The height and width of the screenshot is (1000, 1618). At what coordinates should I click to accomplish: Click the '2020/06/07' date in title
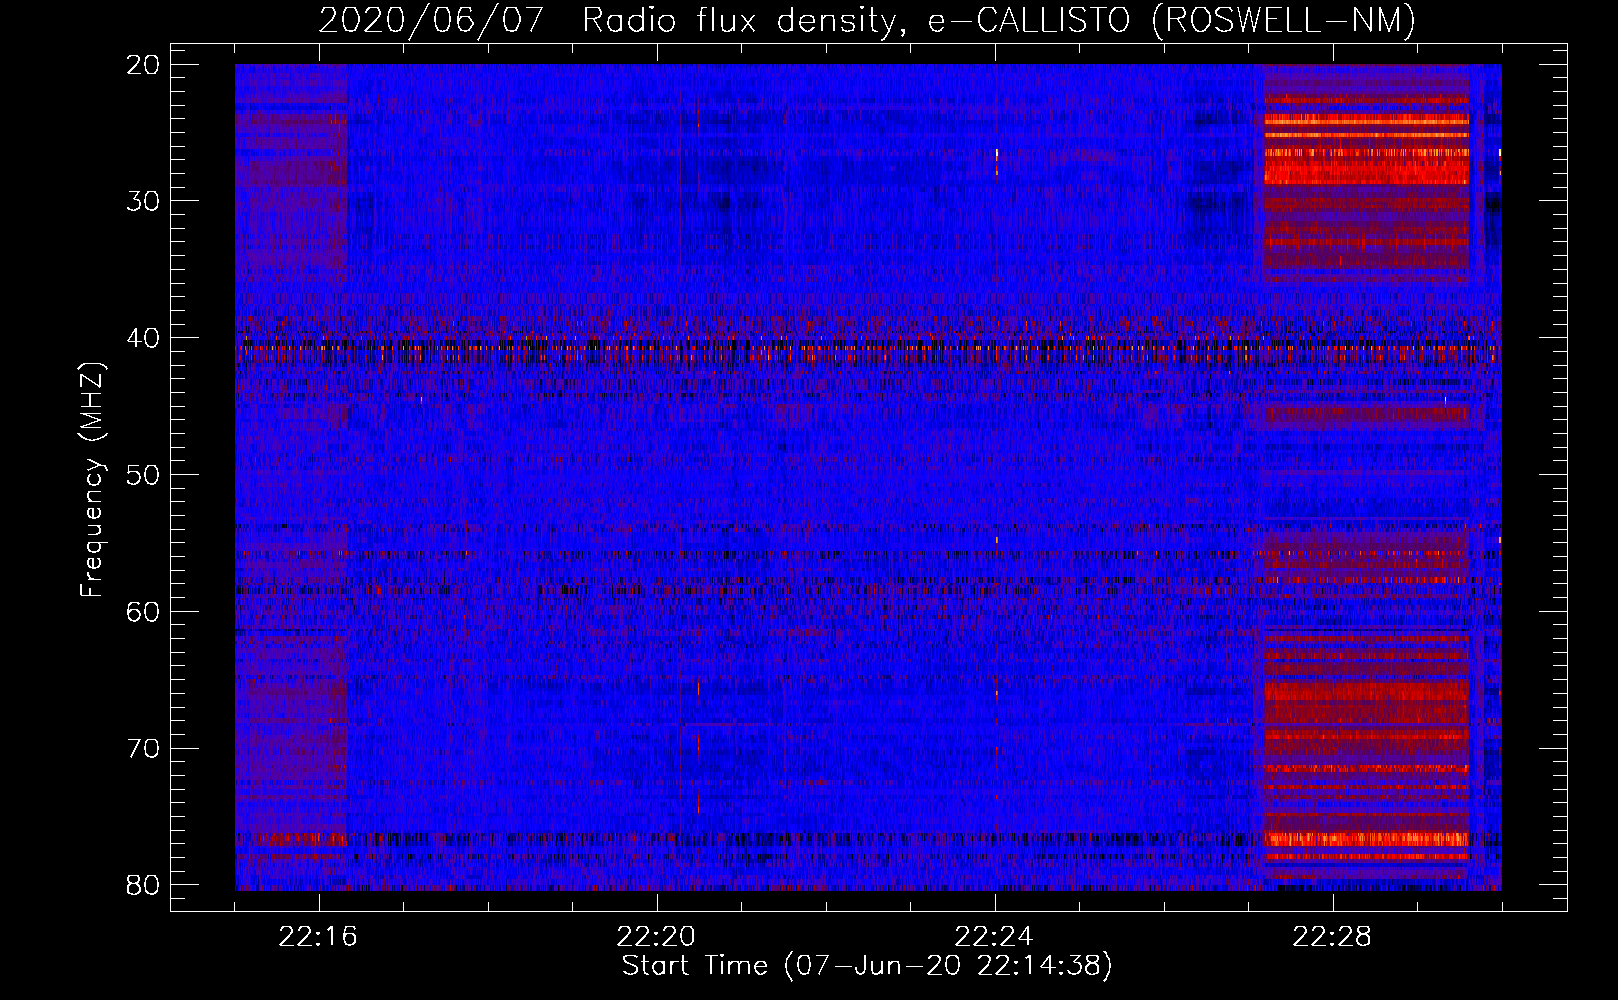click(x=431, y=20)
